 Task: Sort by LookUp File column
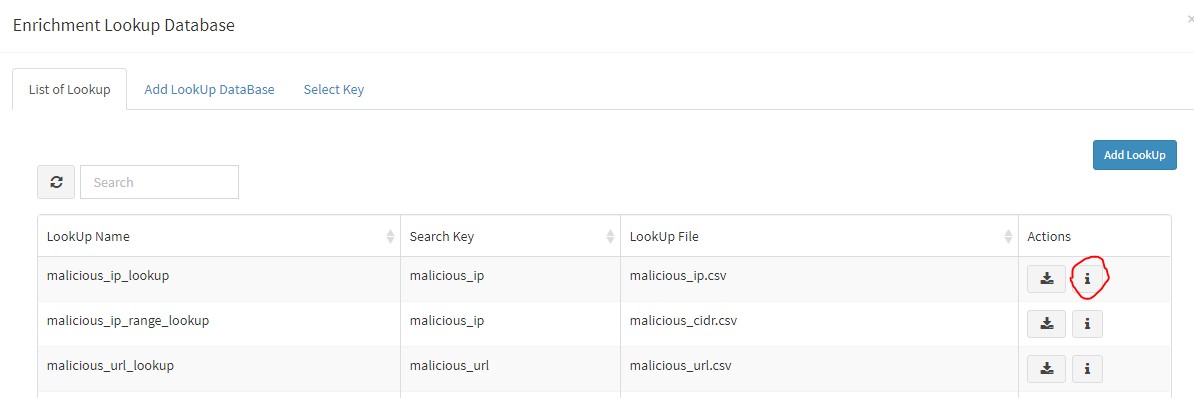819,236
